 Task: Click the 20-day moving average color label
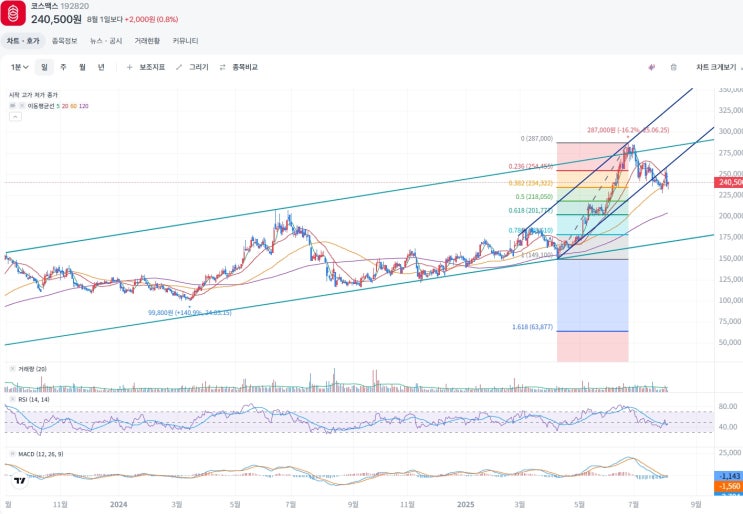click(x=65, y=106)
